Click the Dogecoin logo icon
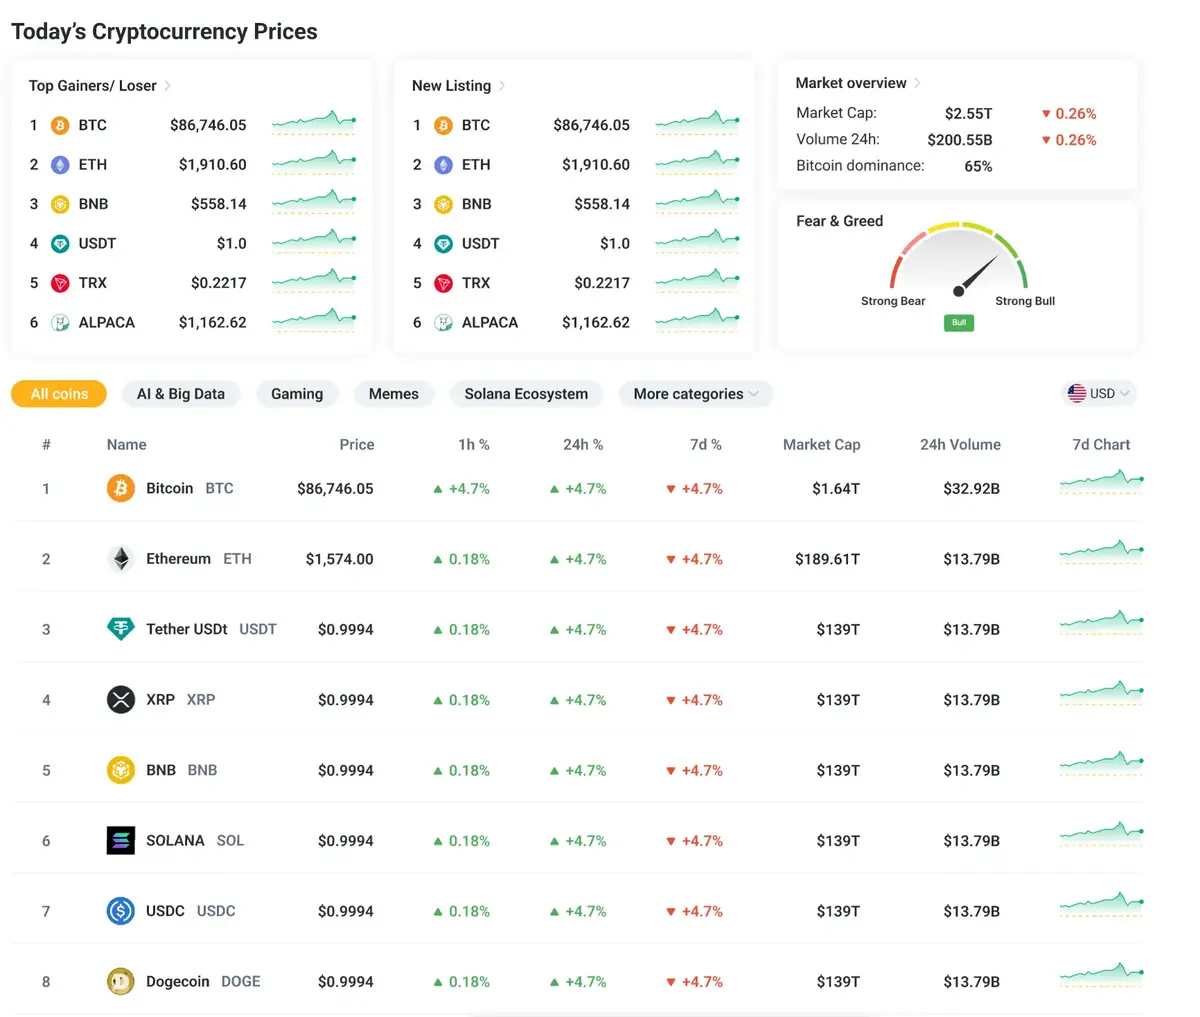The image size is (1200, 1017). (121, 982)
